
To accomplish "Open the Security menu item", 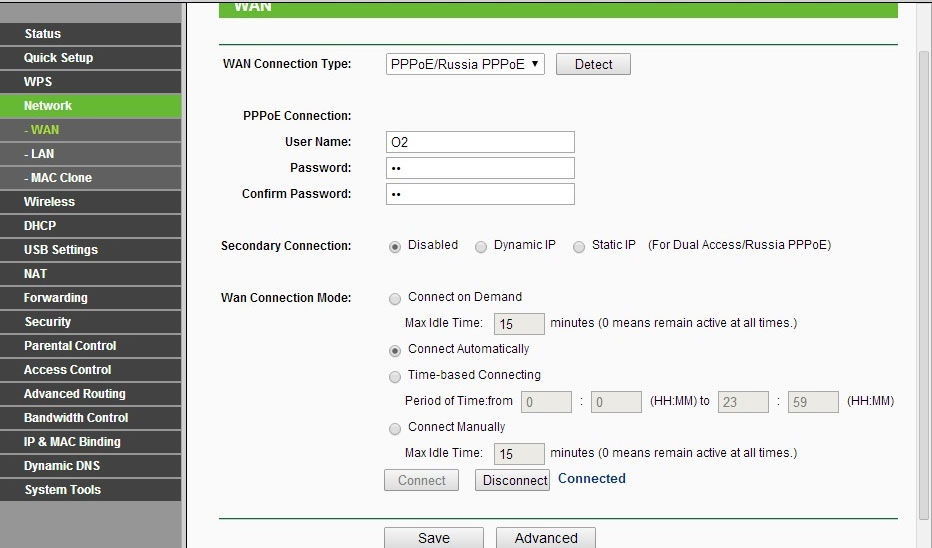I will click(90, 322).
